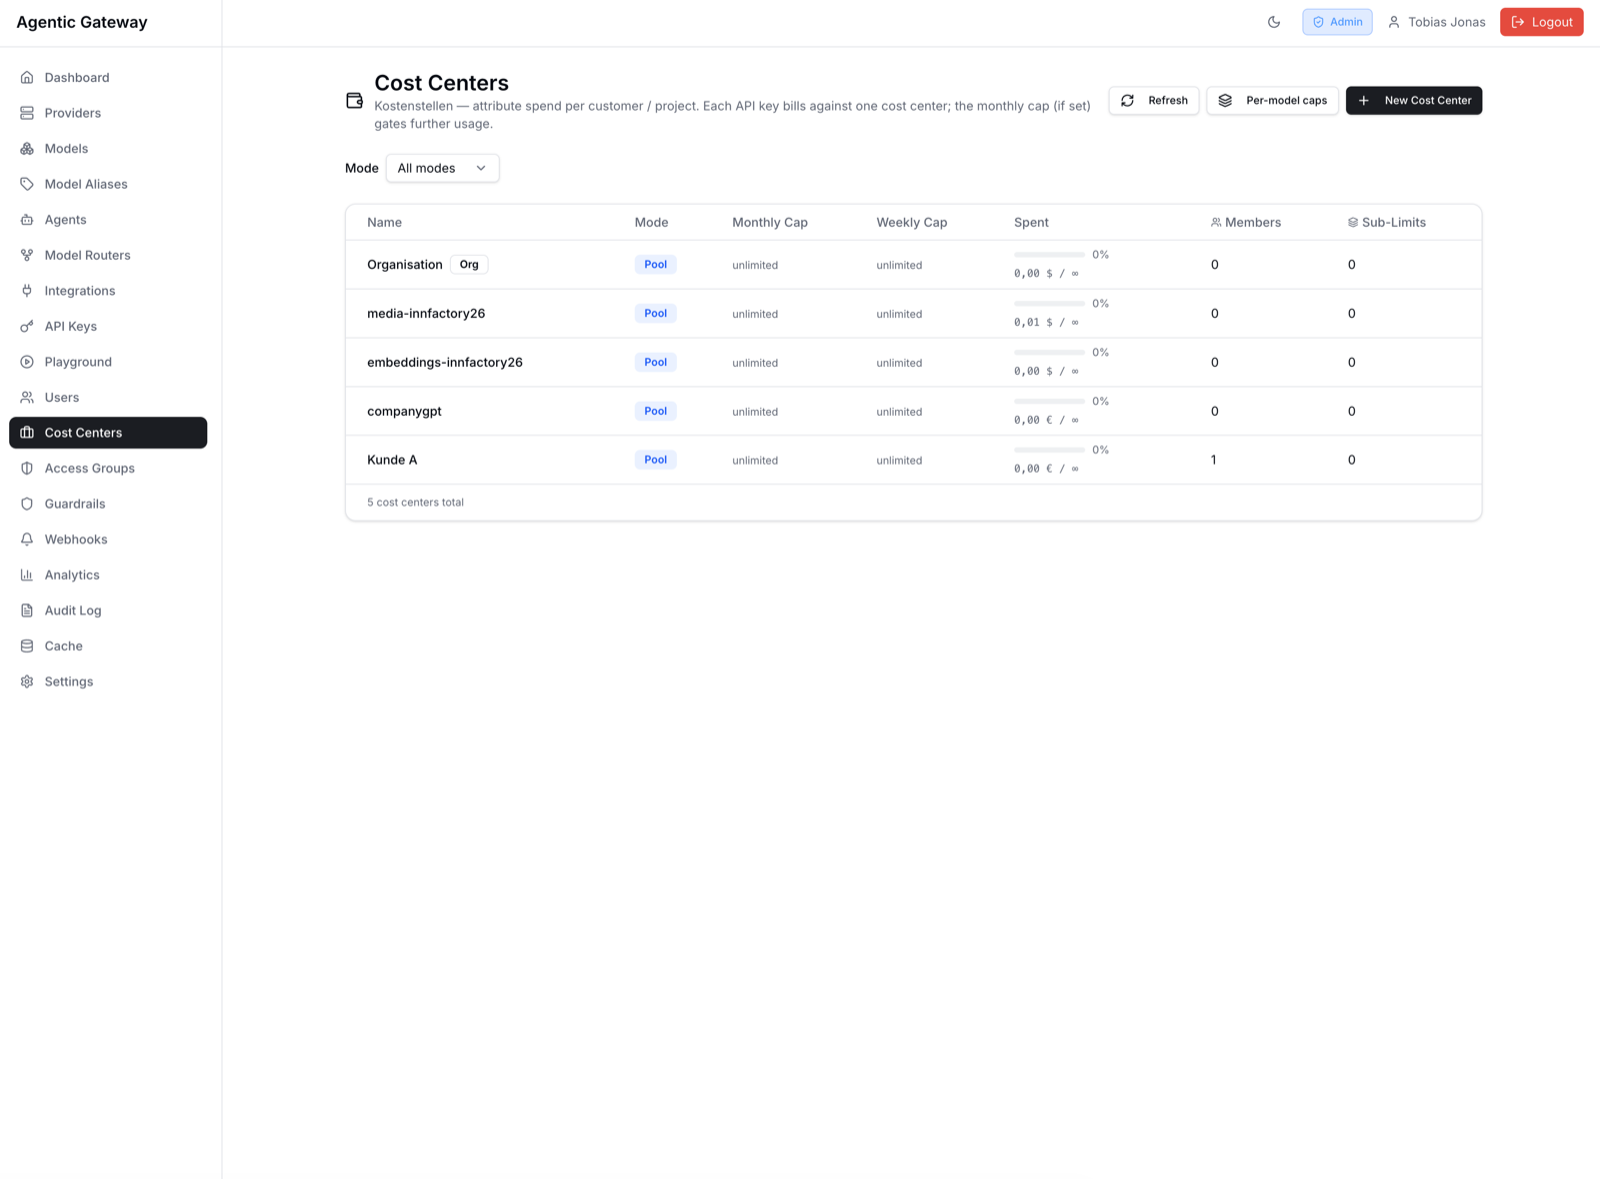Click the Weekly Cap column header

[x=911, y=222]
